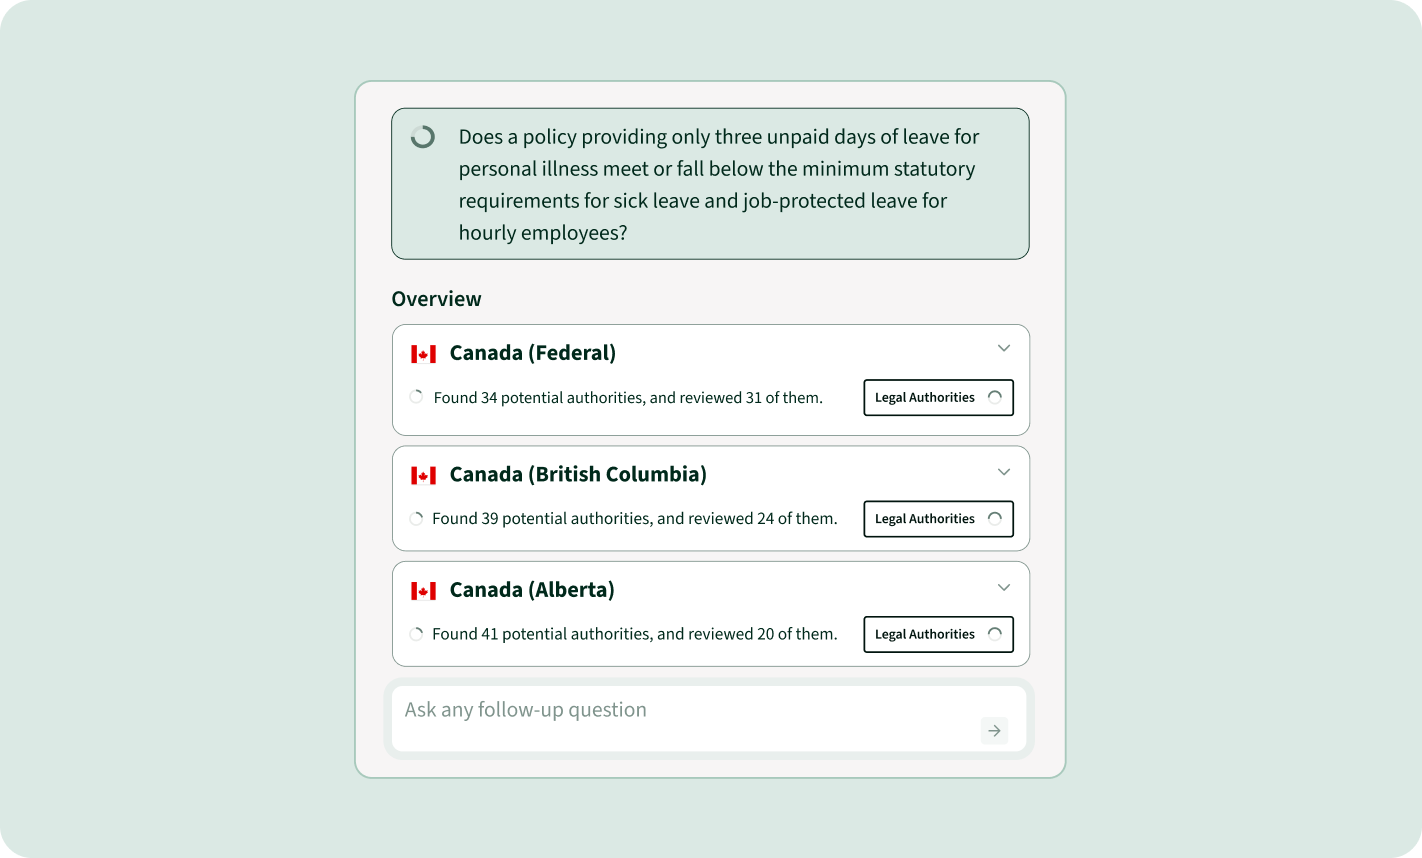Click the Canada (Federal) flag icon
Image resolution: width=1422 pixels, height=858 pixels.
point(424,354)
